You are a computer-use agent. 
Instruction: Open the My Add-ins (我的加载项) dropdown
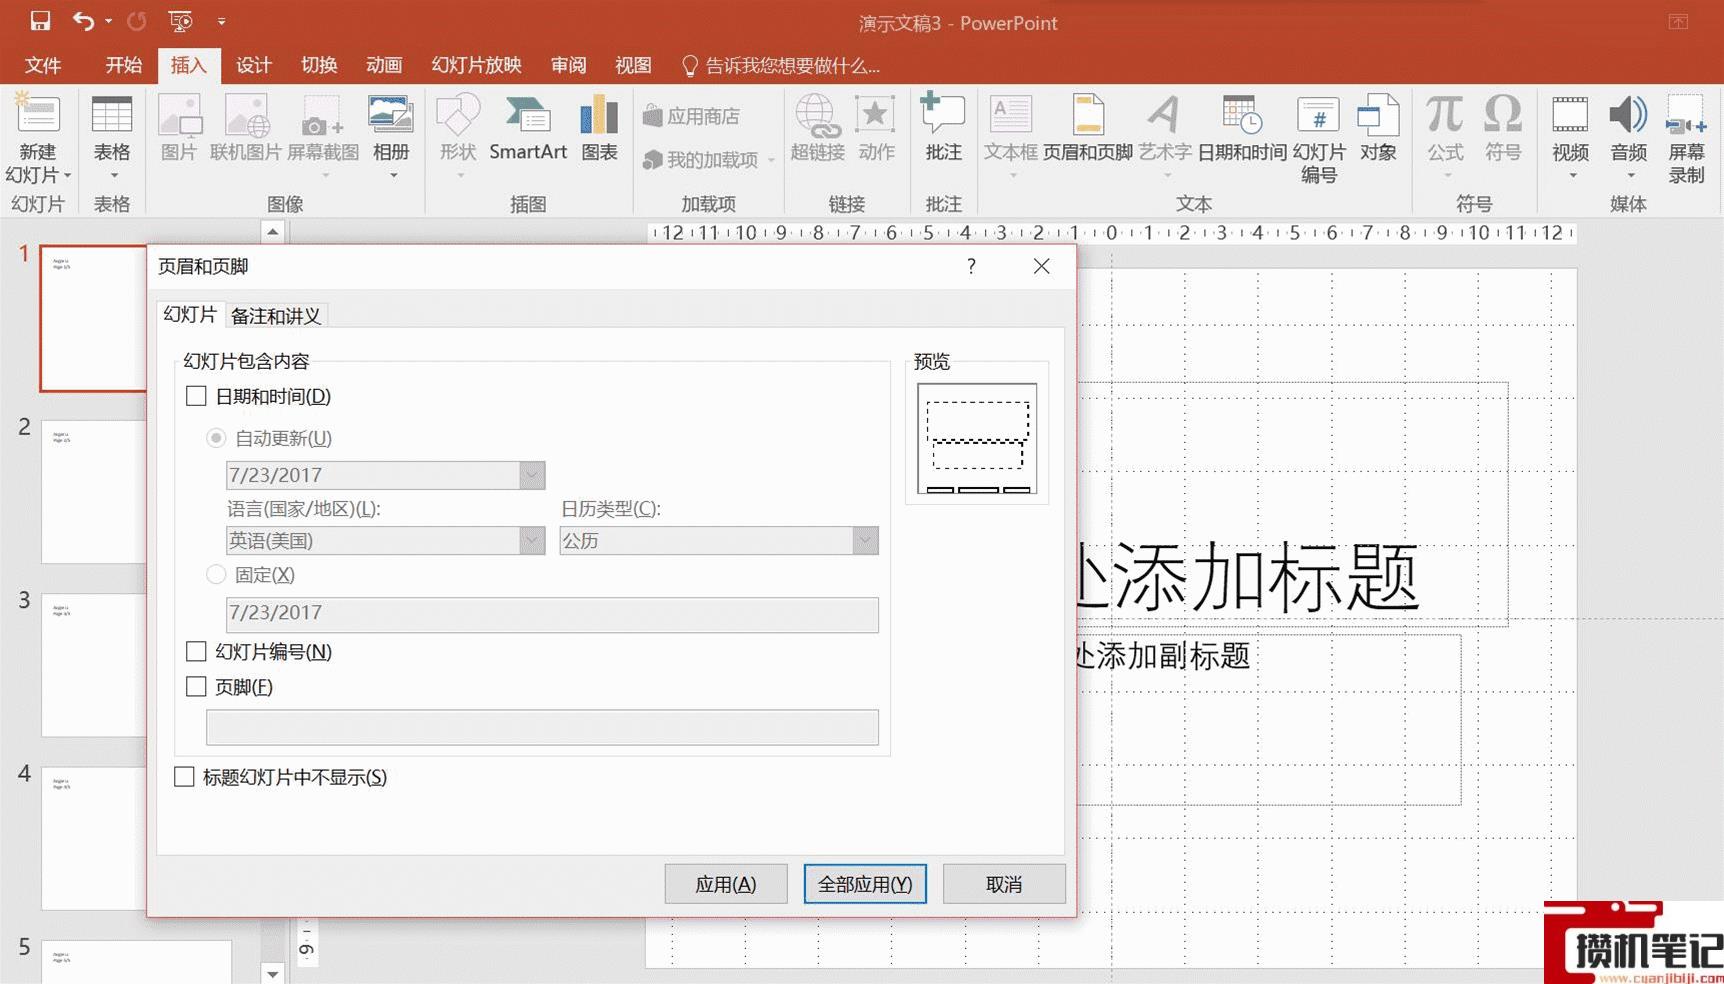click(708, 160)
